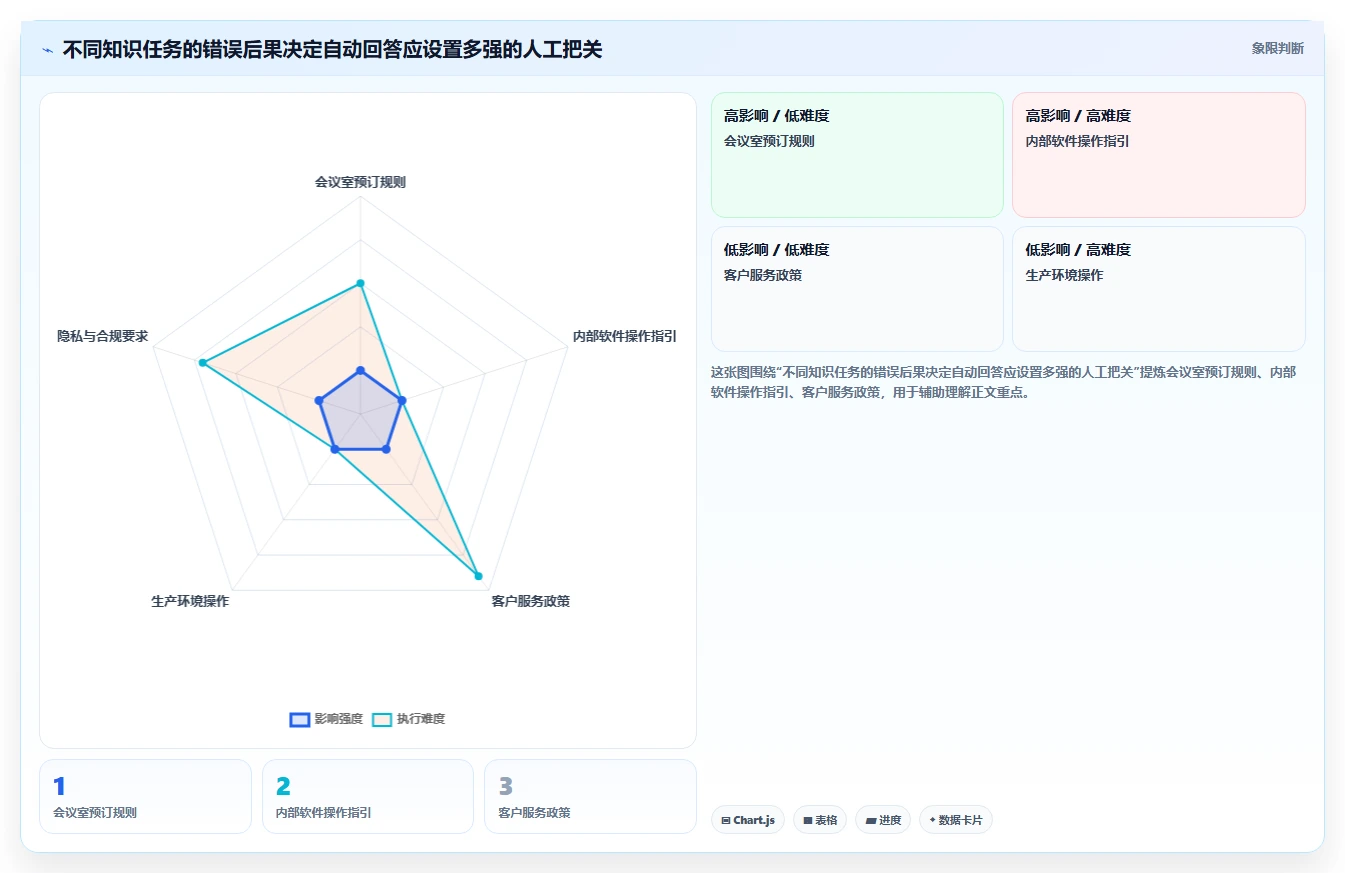Screen dimensions: 1345x873
Task: Click the chart title heading text
Action: coord(332,49)
